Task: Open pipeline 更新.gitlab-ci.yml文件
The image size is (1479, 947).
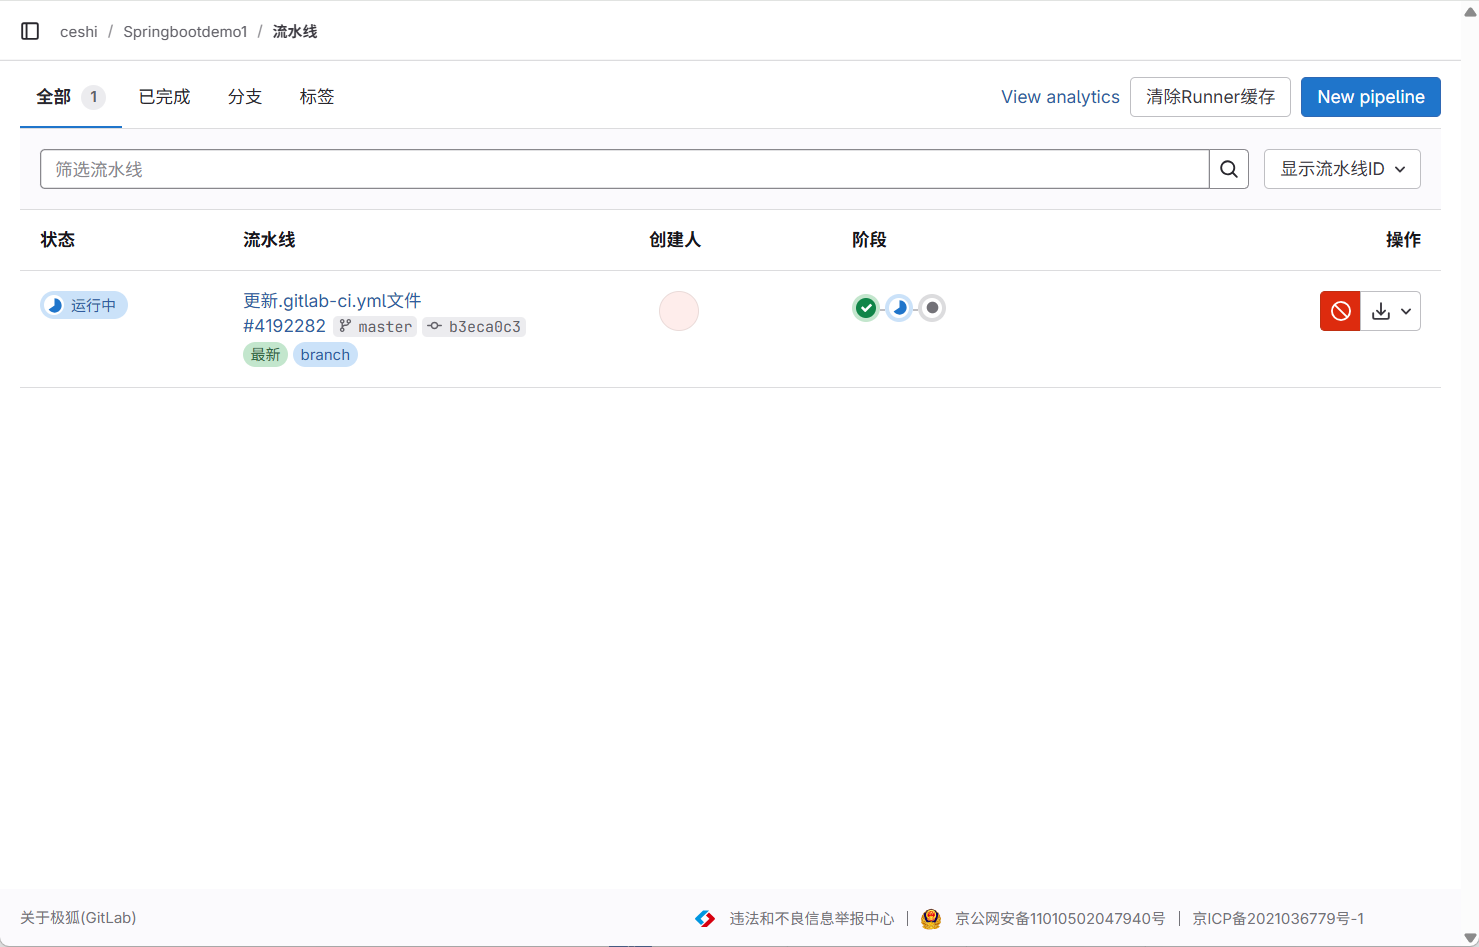Action: coord(331,300)
